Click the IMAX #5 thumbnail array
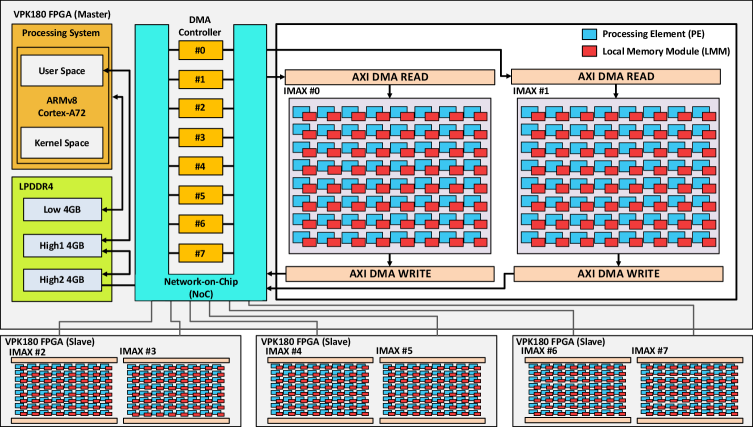The height and width of the screenshot is (427, 753). pos(432,390)
